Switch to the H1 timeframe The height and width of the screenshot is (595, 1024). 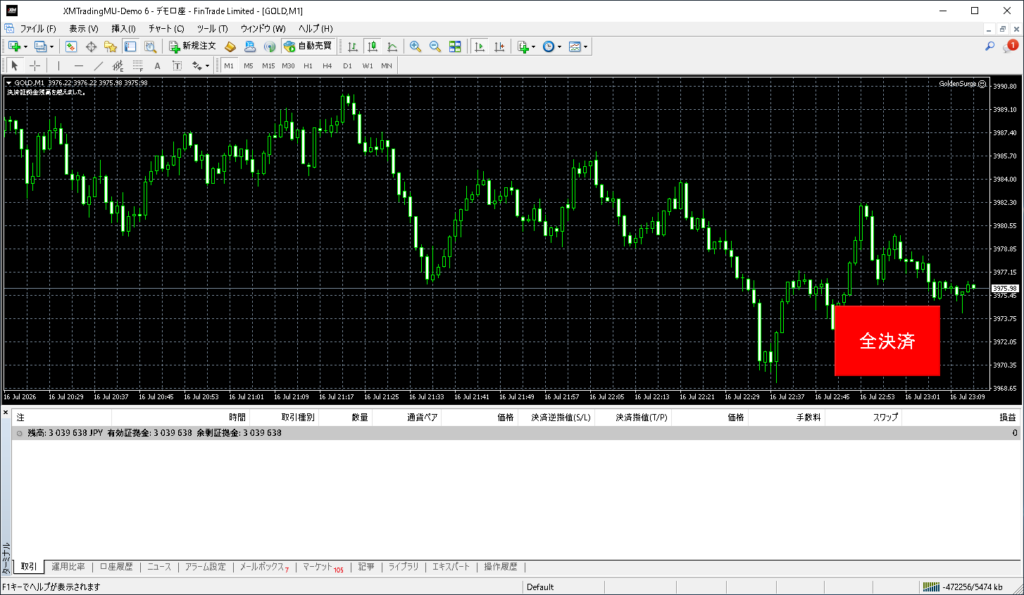pyautogui.click(x=308, y=65)
